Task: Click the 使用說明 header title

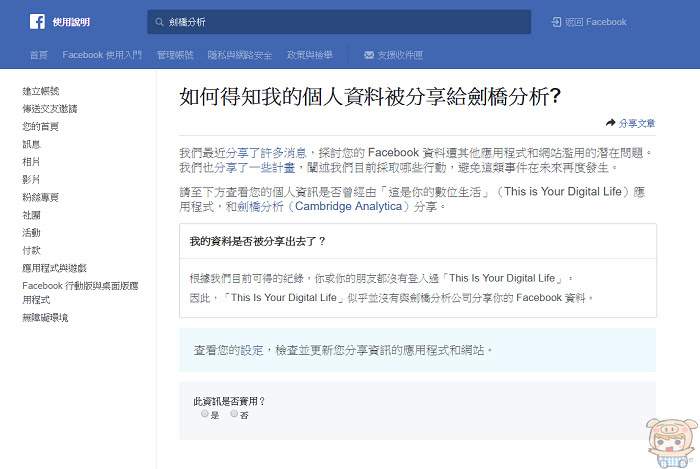Action: click(71, 22)
